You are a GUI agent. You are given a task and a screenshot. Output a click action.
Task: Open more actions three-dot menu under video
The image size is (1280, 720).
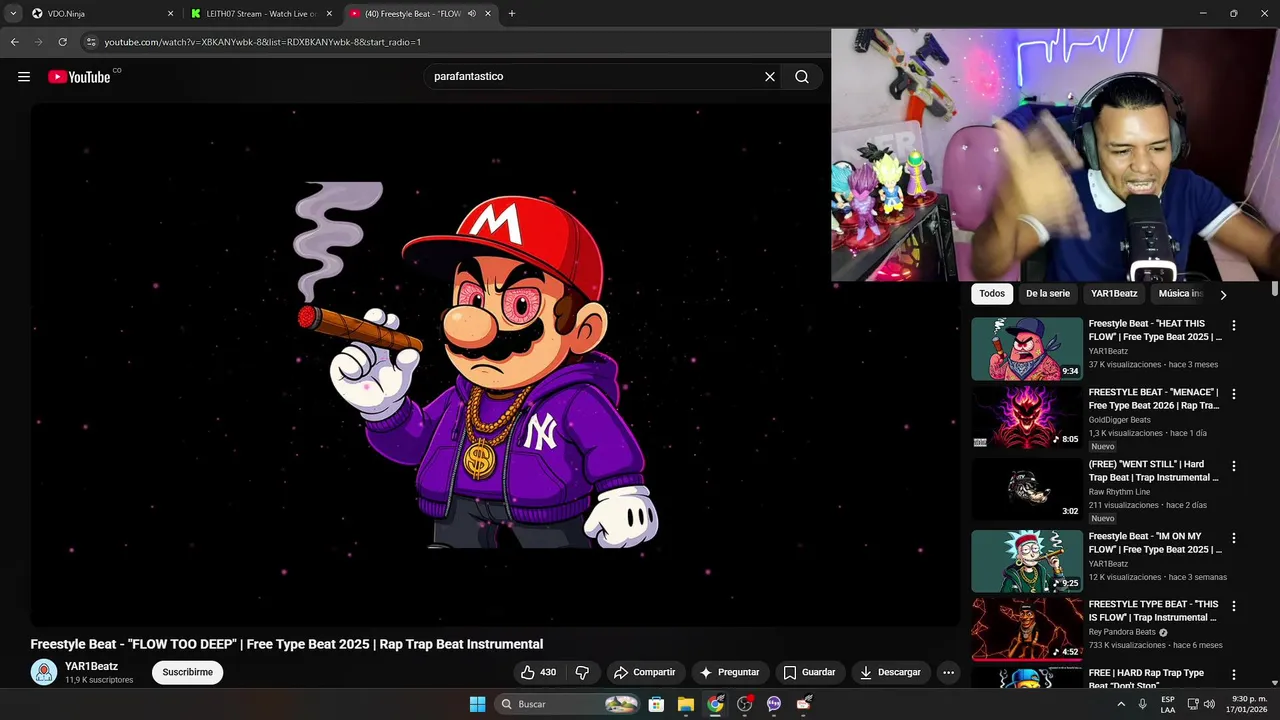click(x=948, y=672)
